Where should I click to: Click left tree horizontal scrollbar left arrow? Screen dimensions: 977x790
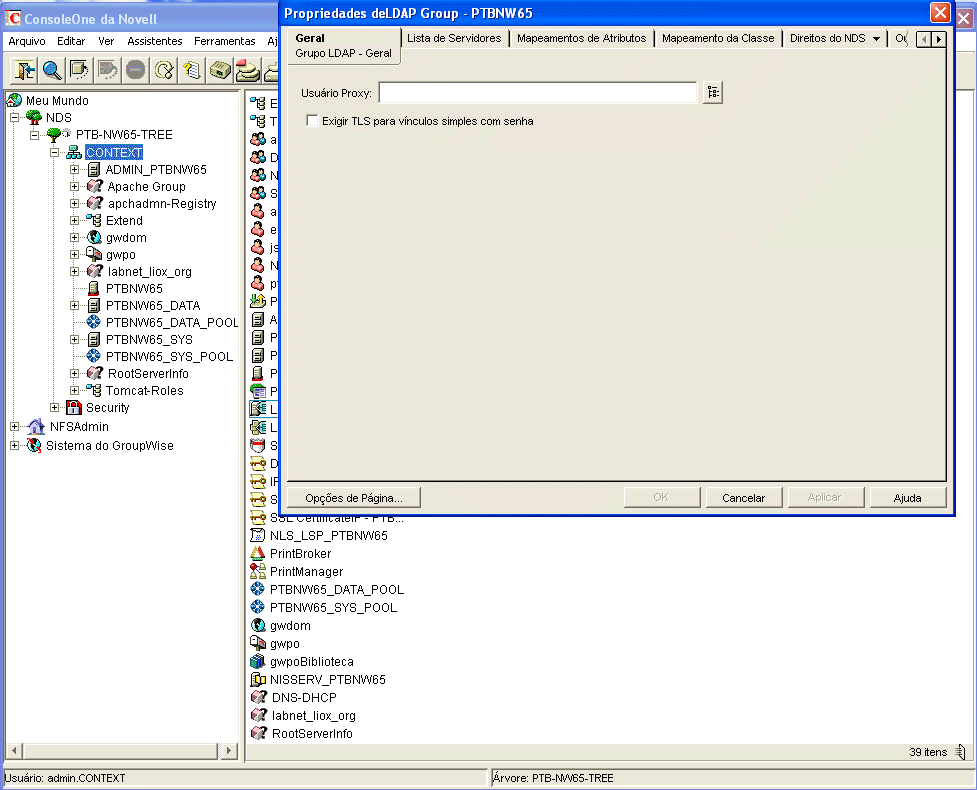point(14,751)
